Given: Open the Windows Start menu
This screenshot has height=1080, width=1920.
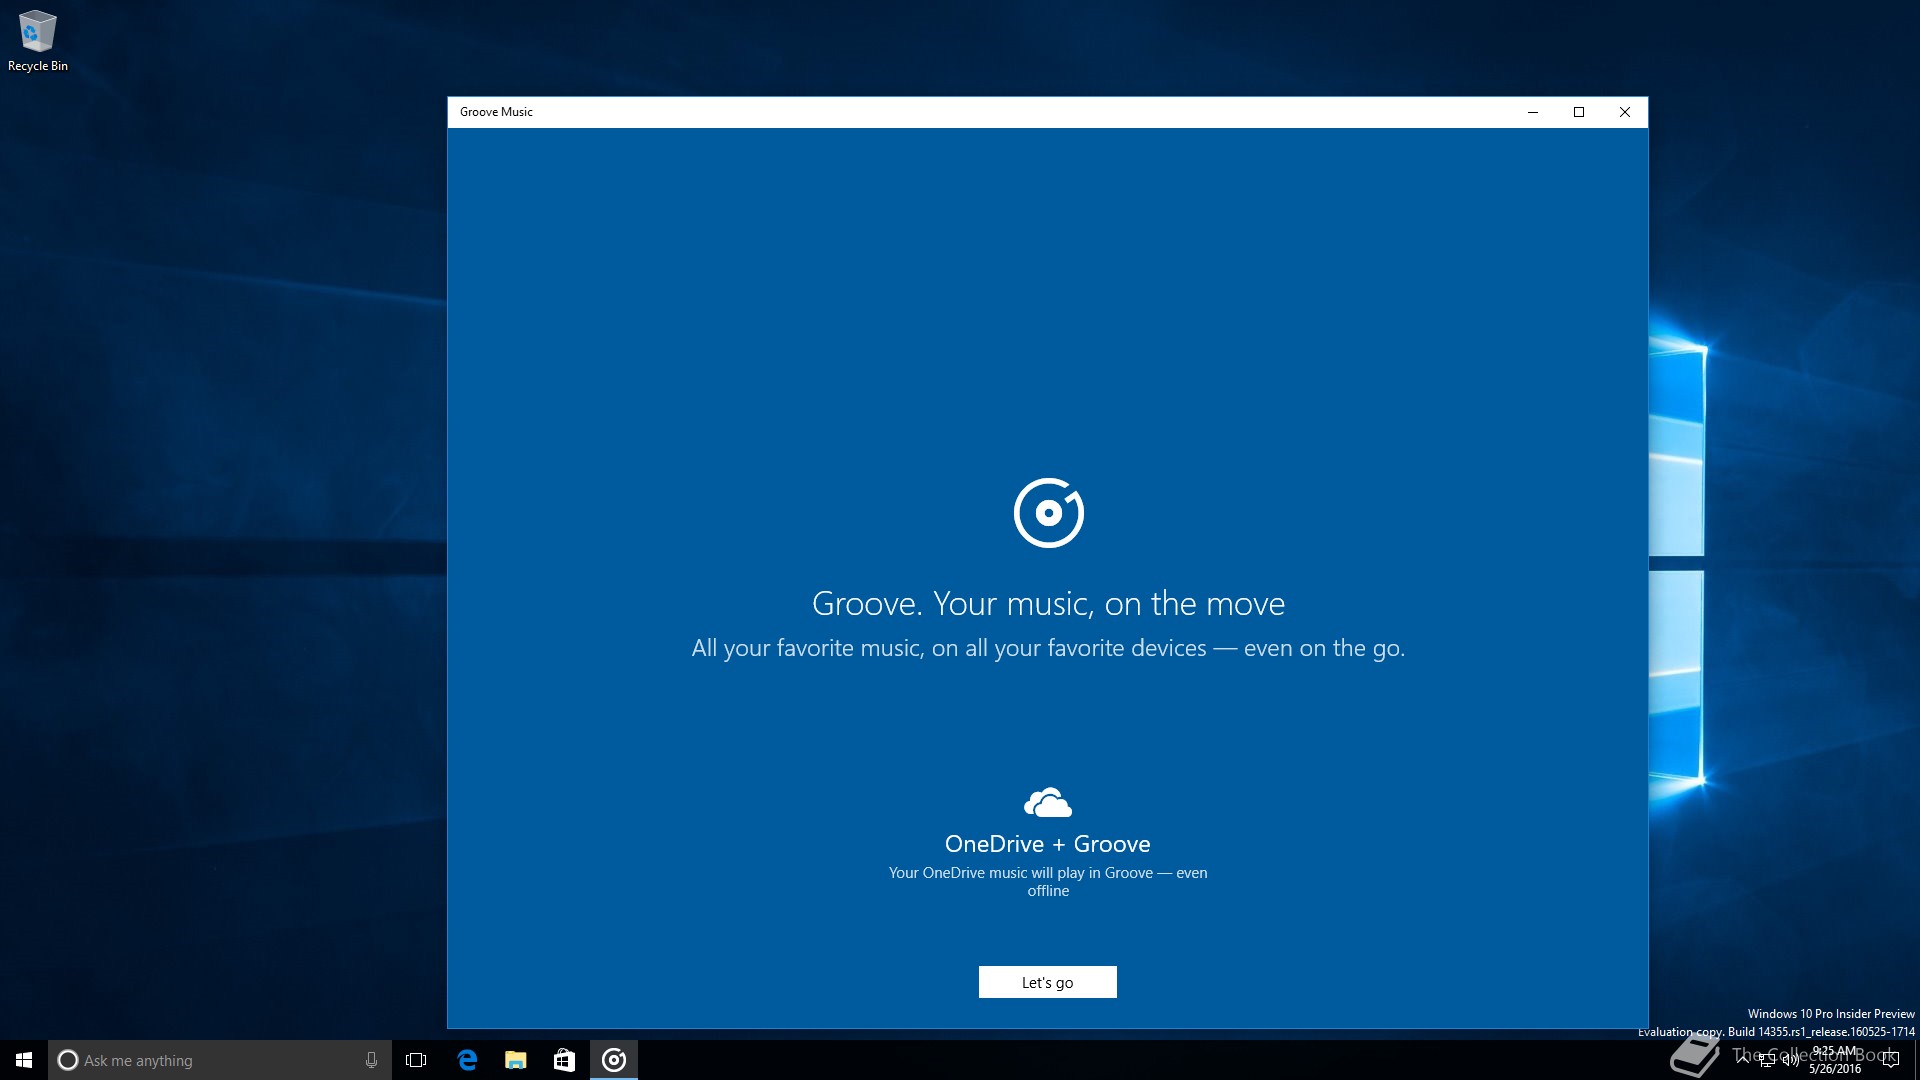Looking at the screenshot, I should (x=24, y=1060).
